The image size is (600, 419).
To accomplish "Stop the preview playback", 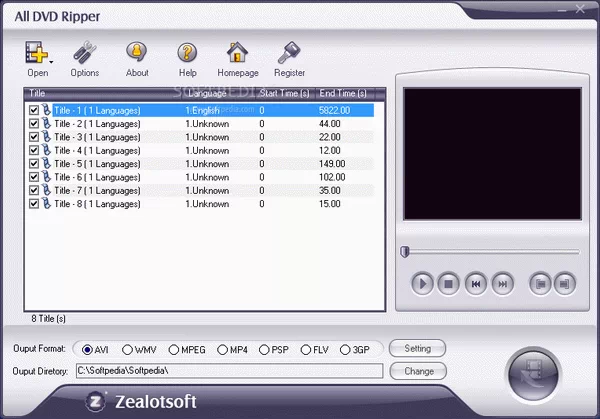I will (x=448, y=284).
